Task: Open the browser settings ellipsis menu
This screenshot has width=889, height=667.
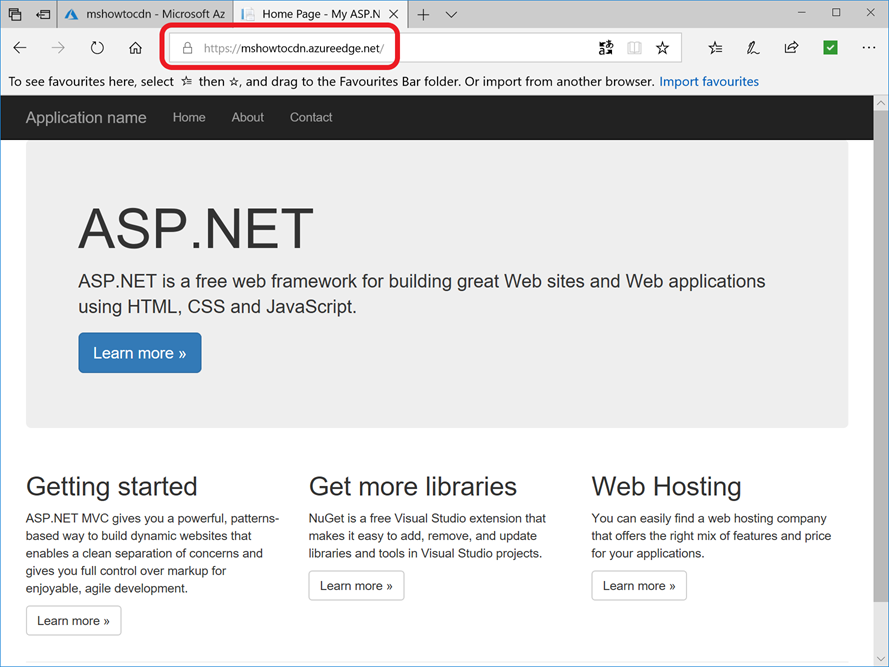Action: tap(869, 48)
